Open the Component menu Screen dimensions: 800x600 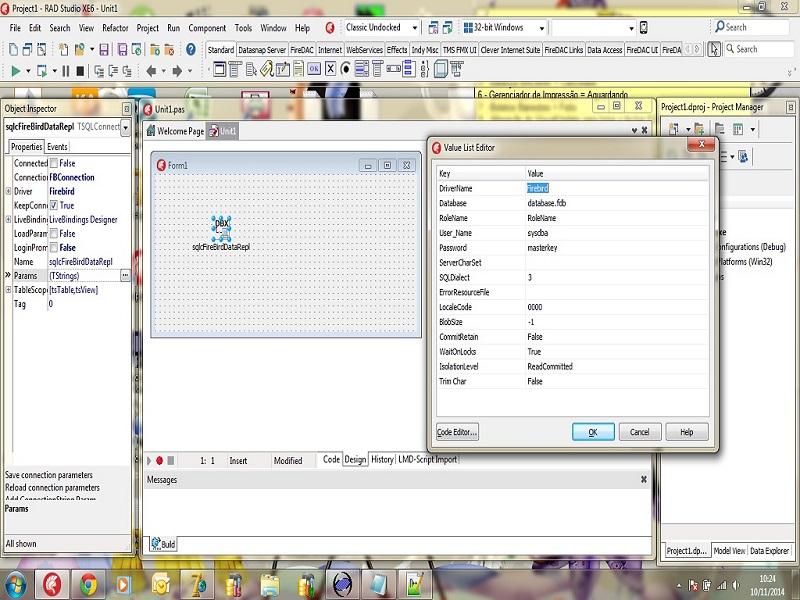(207, 28)
